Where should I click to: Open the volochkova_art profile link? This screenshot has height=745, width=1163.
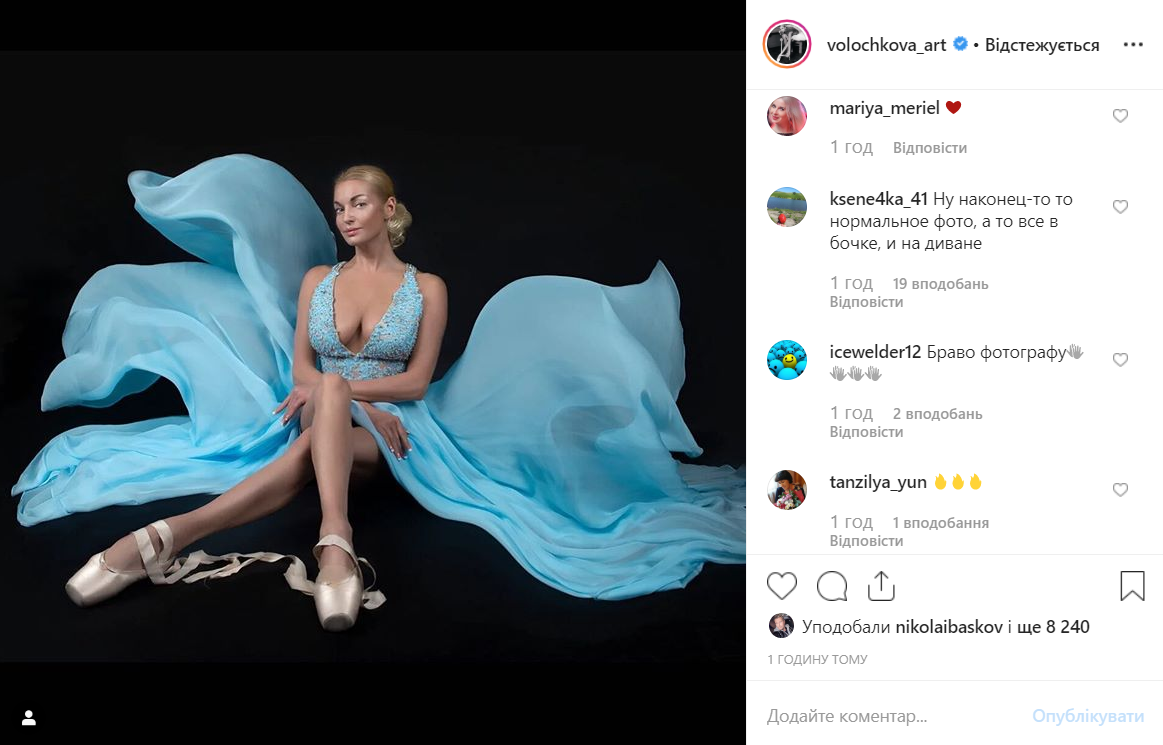(886, 45)
